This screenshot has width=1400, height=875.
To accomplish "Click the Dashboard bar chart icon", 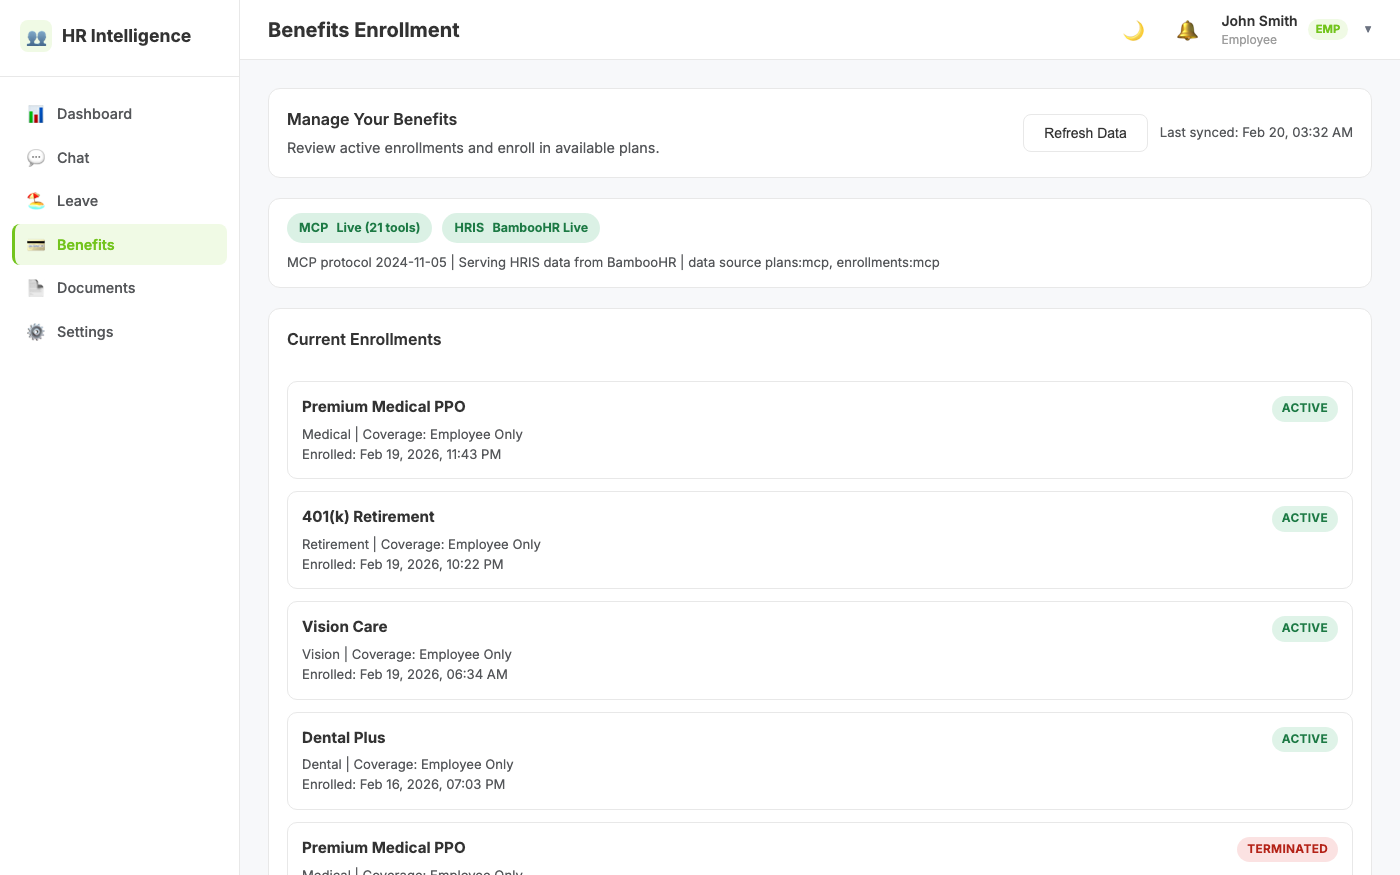I will [36, 114].
